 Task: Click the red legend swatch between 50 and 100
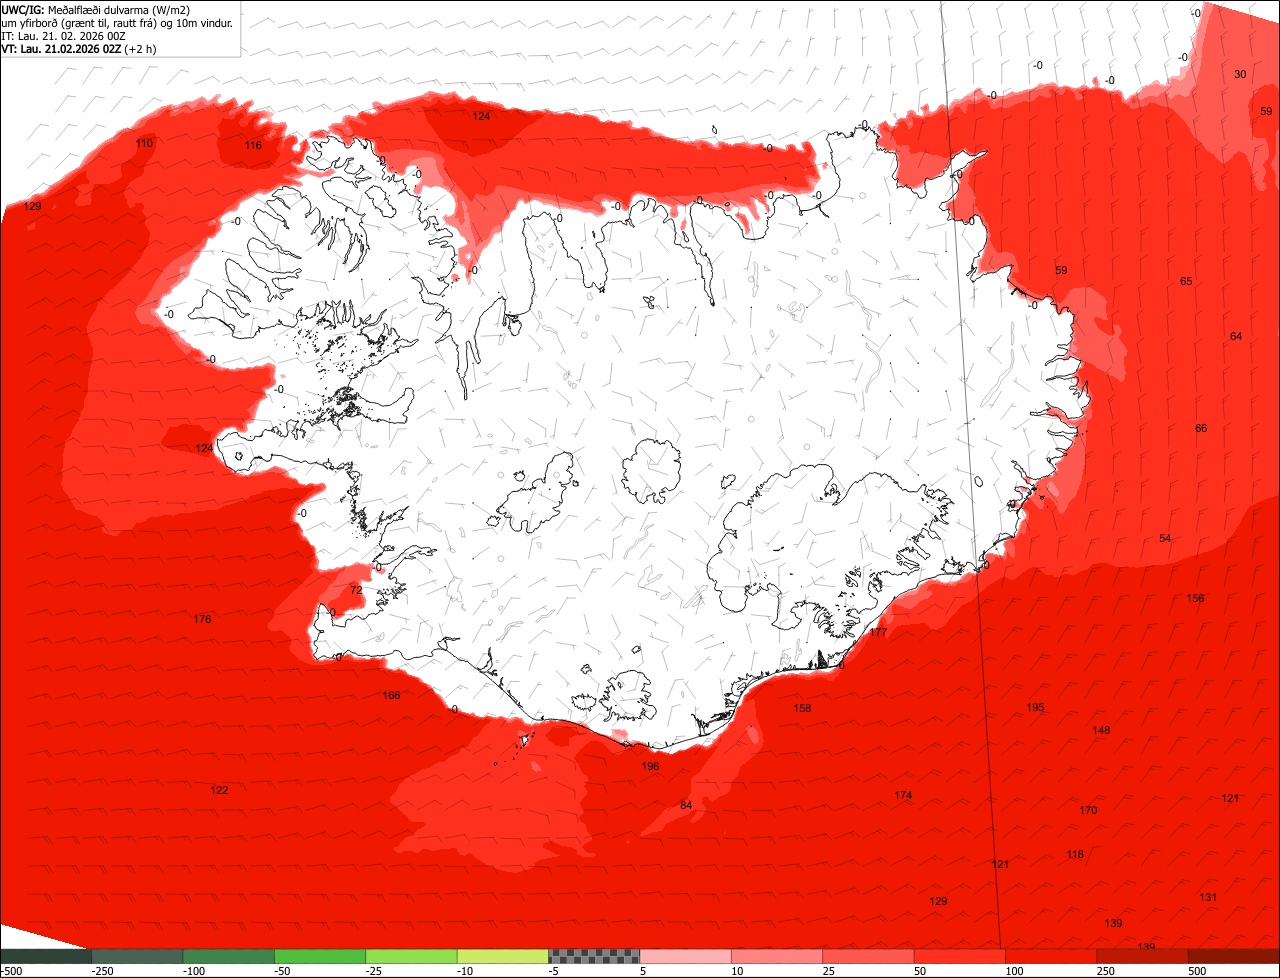point(959,956)
